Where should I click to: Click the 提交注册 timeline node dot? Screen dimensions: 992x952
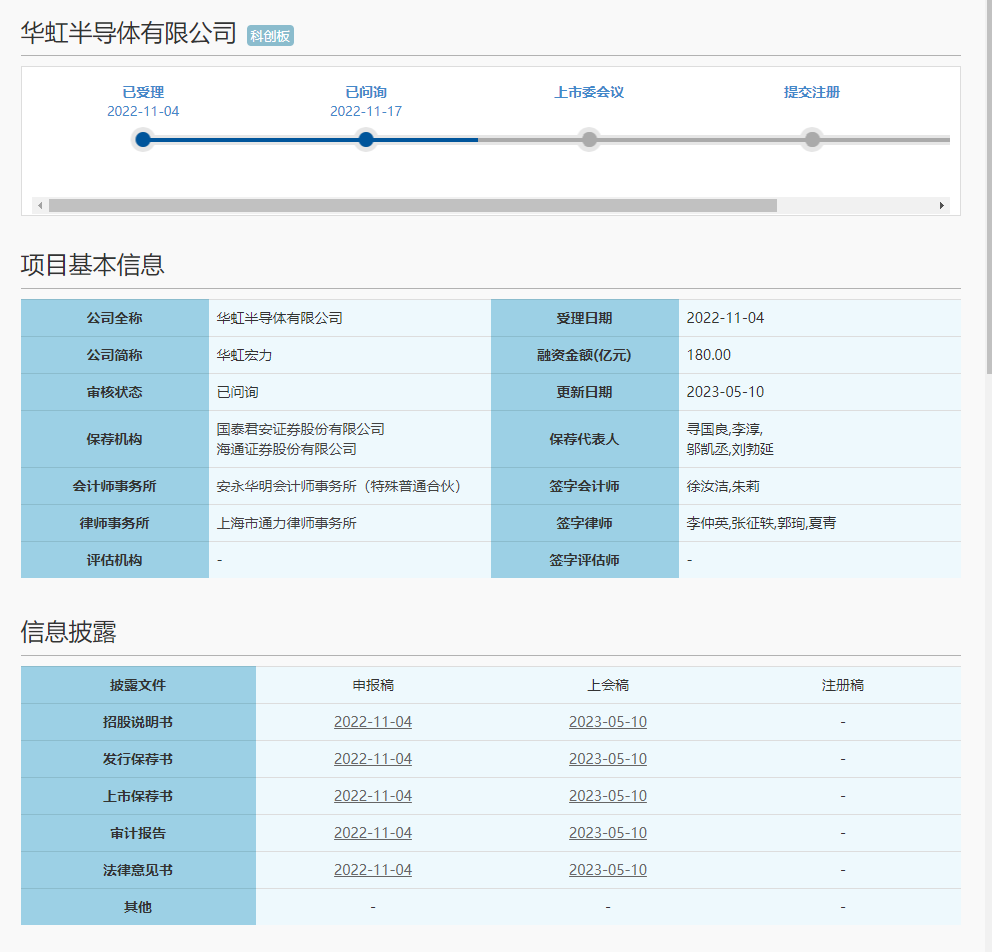(x=812, y=139)
